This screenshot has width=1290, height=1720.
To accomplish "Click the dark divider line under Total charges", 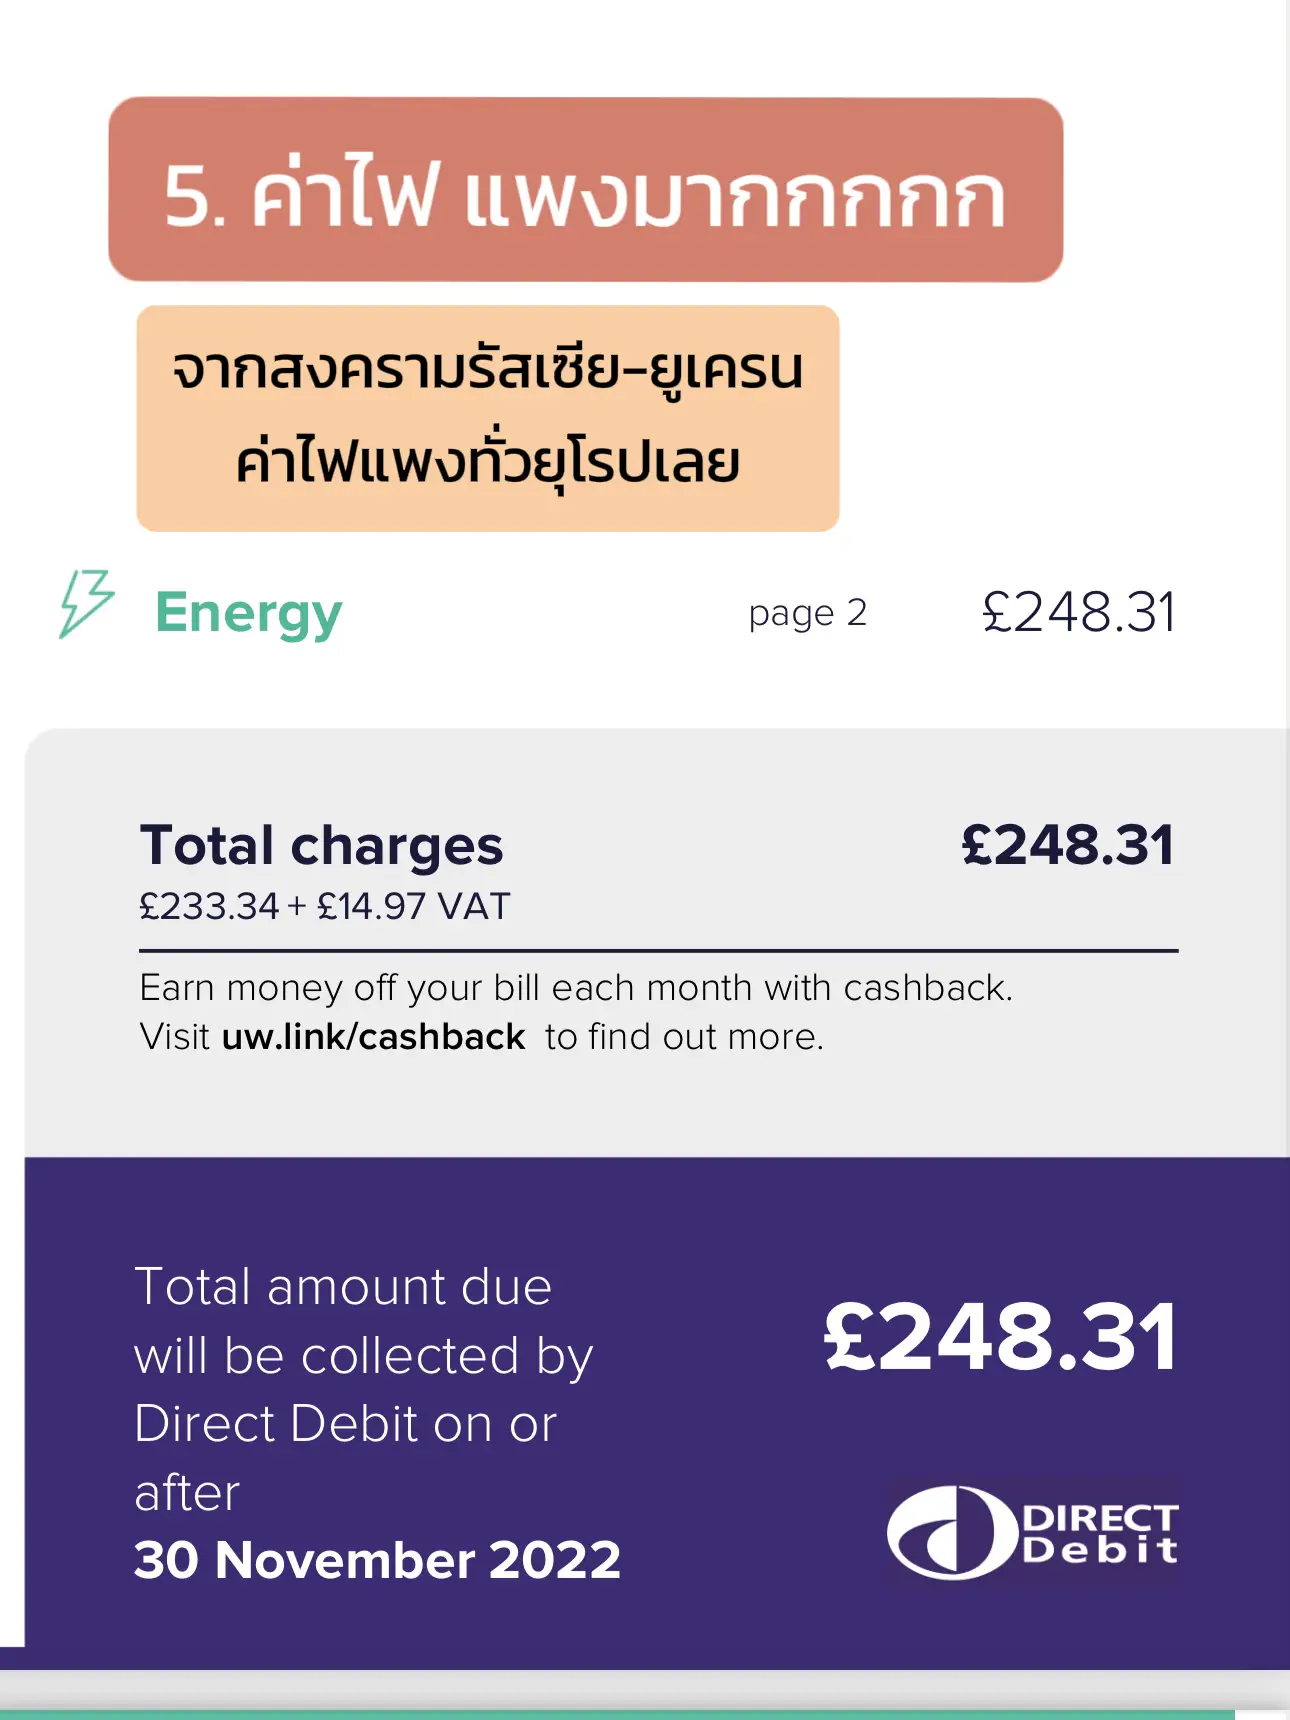I will [658, 950].
